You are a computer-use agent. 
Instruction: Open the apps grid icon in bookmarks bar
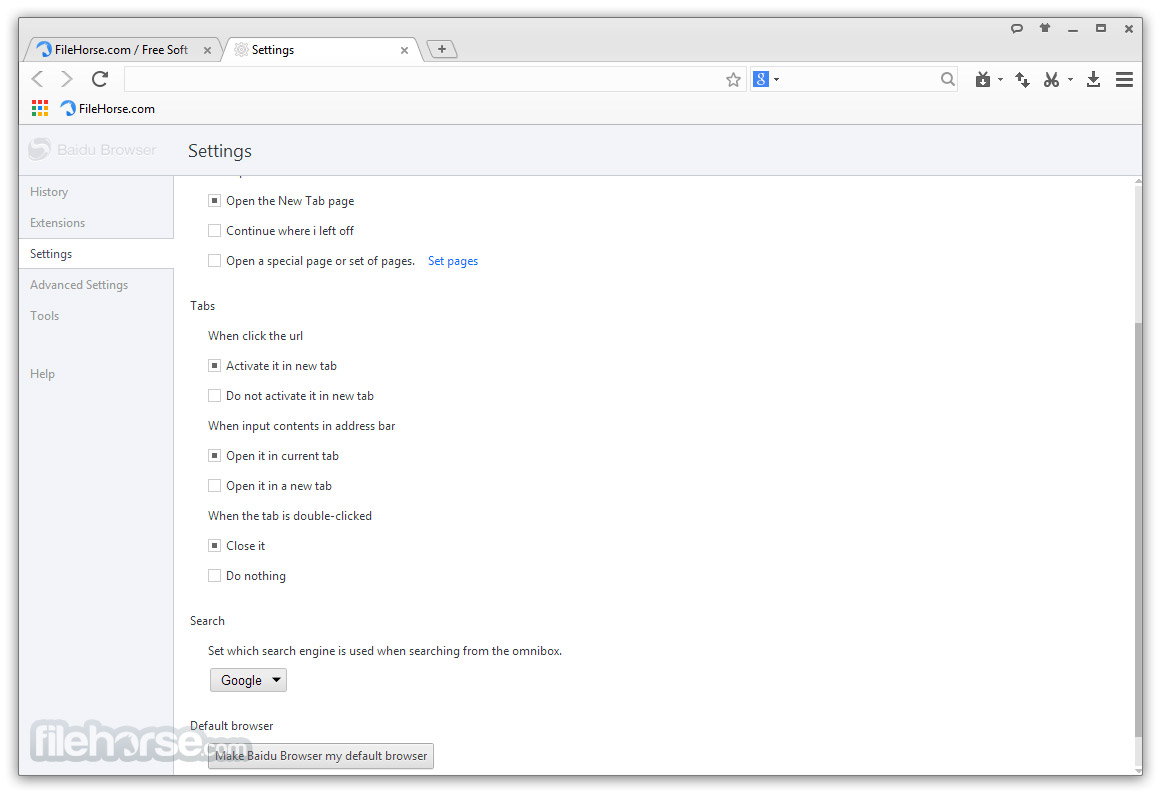[x=40, y=109]
